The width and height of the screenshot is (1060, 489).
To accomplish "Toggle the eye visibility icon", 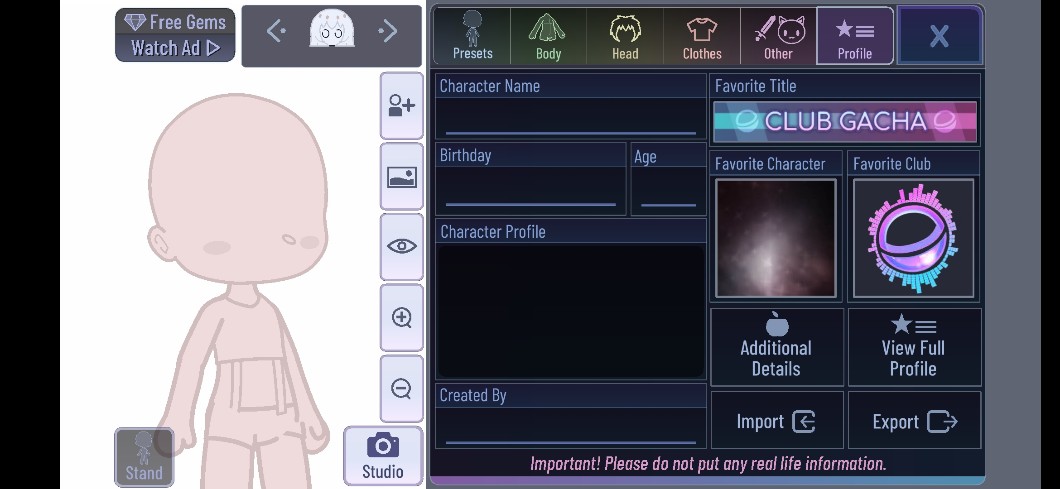I will click(402, 247).
